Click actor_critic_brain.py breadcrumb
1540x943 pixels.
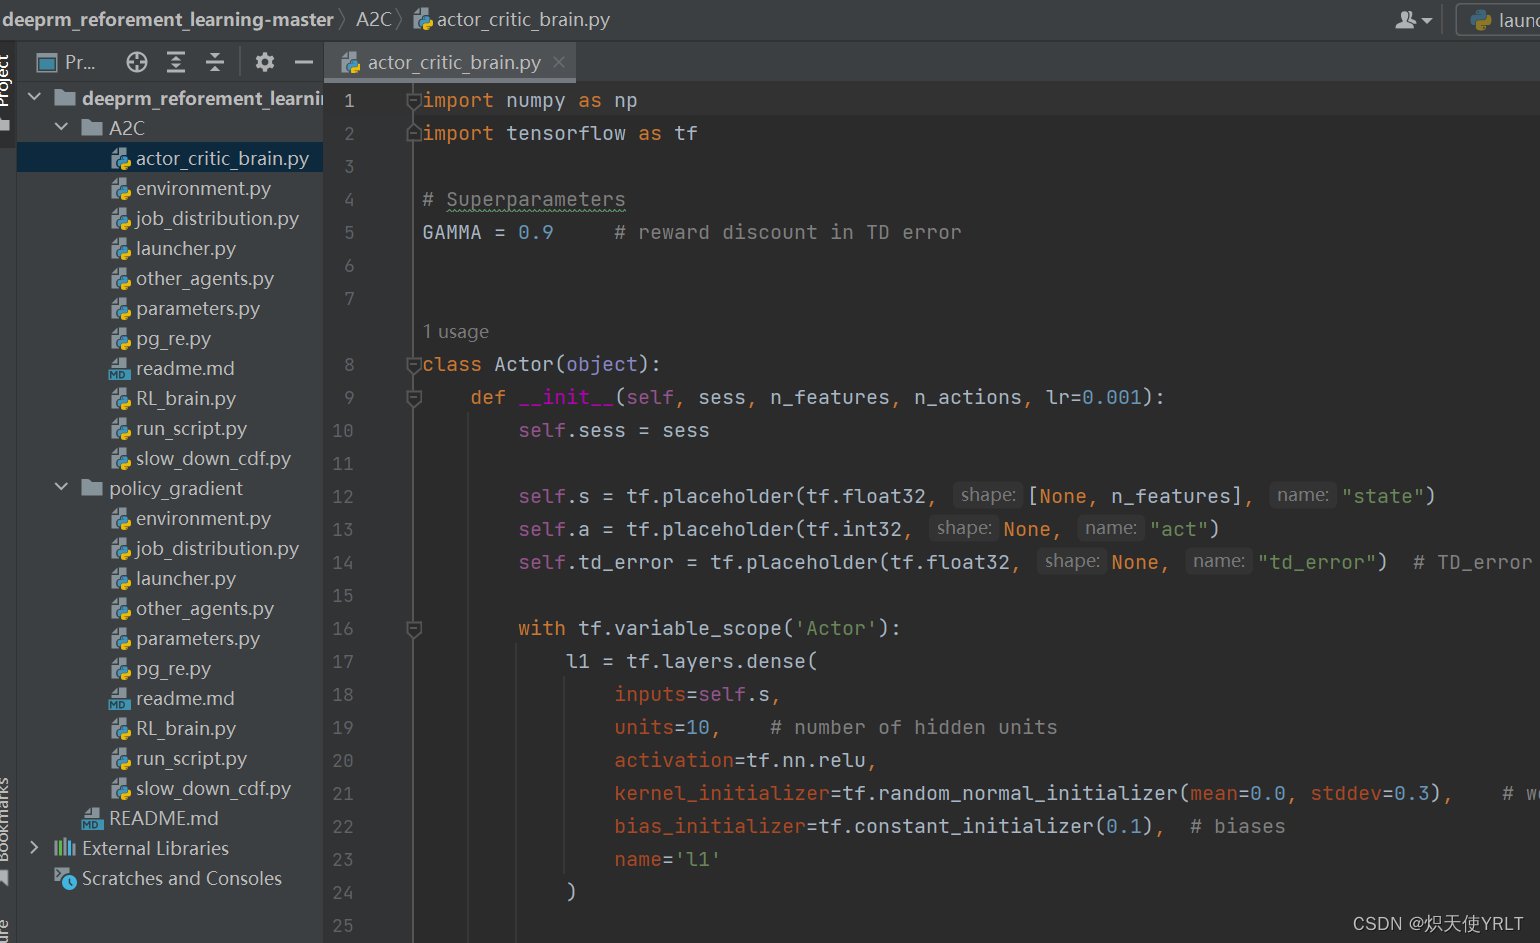pyautogui.click(x=522, y=20)
